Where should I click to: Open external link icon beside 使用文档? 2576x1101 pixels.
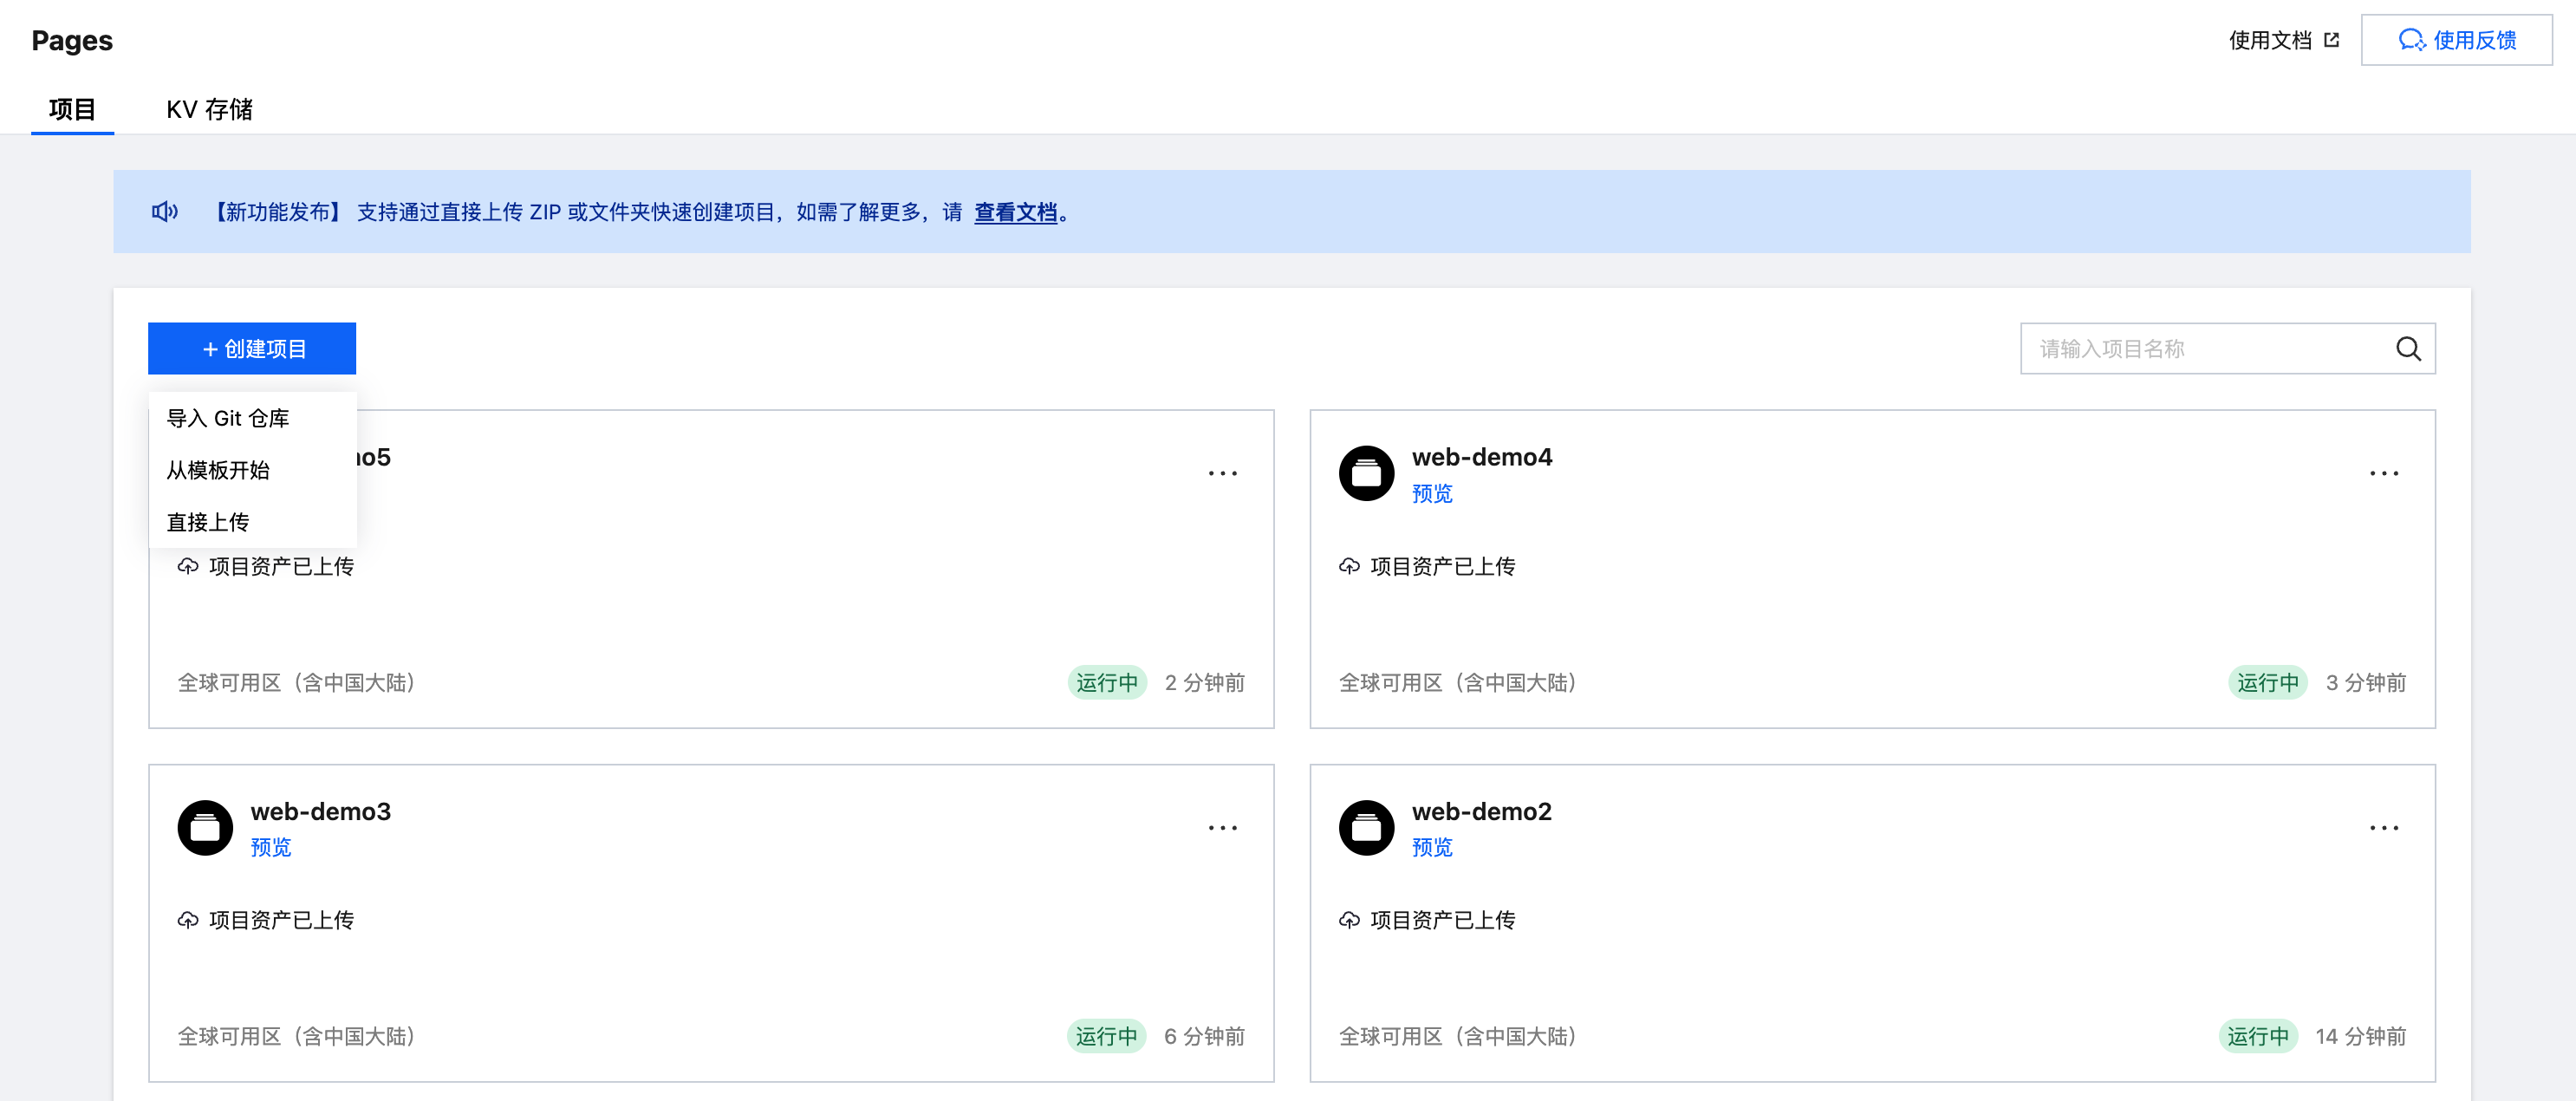pyautogui.click(x=2331, y=40)
